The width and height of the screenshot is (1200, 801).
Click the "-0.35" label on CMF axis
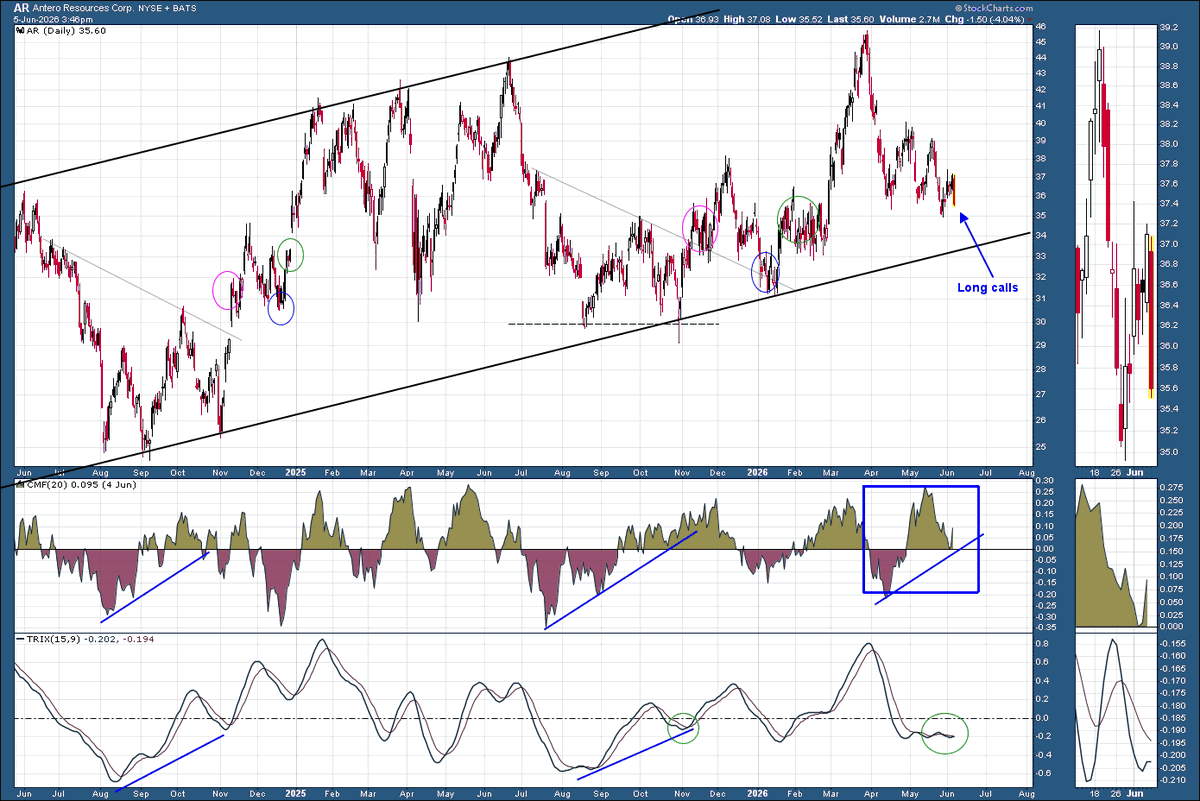(1046, 628)
